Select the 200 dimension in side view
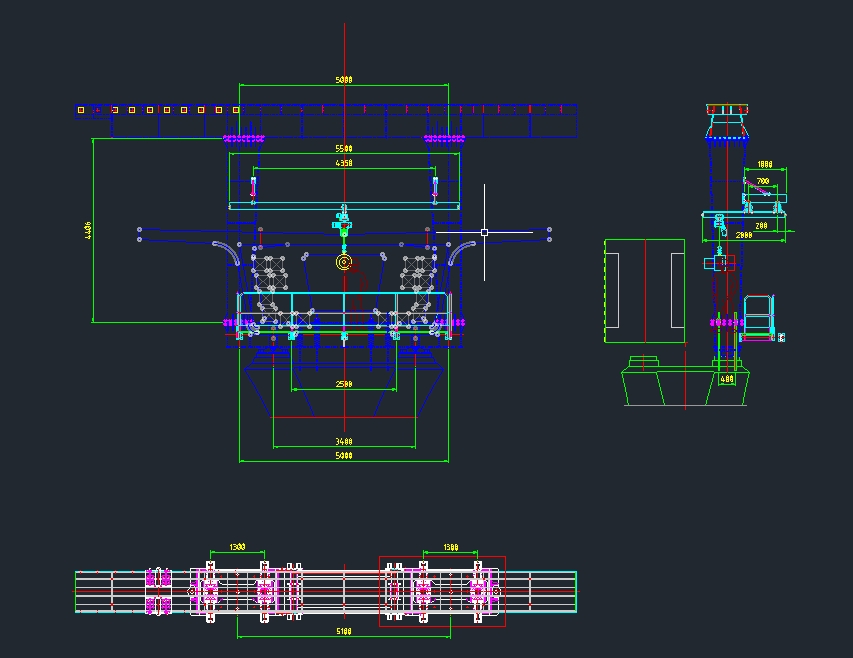 pos(762,226)
